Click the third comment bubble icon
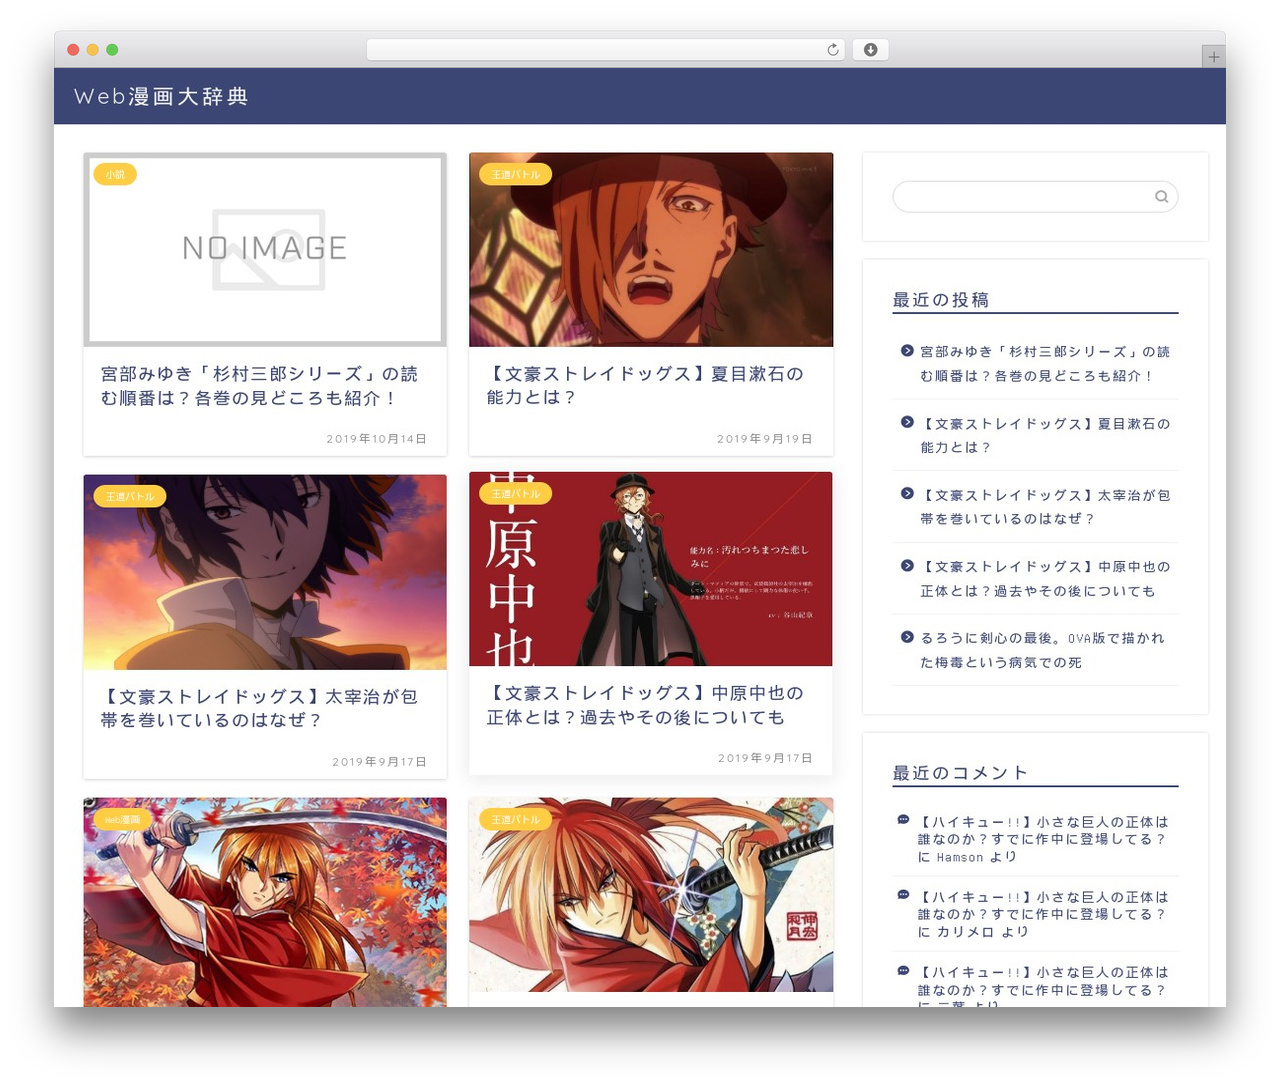Screen dimensions: 1280x1084 point(903,970)
